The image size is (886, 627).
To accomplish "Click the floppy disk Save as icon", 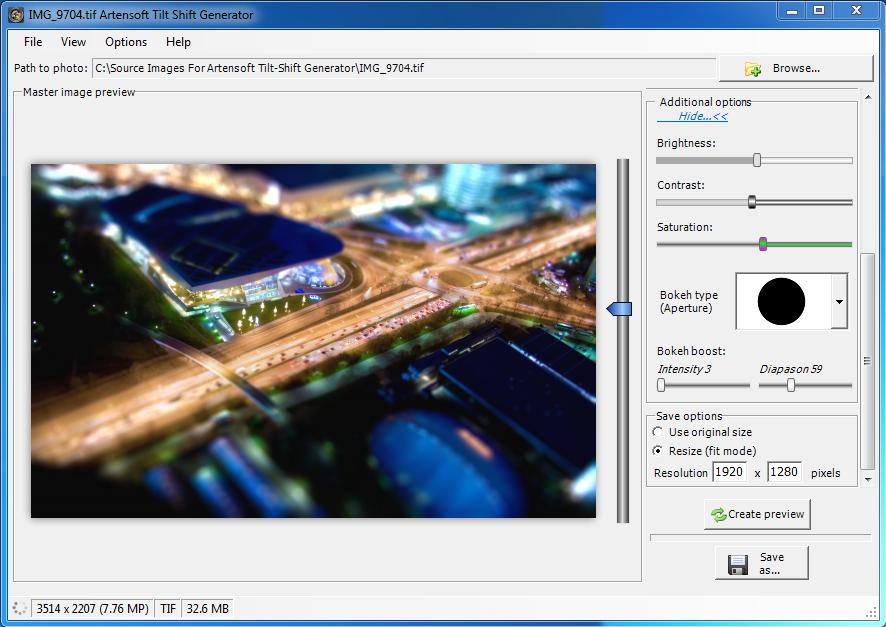I will [x=738, y=564].
